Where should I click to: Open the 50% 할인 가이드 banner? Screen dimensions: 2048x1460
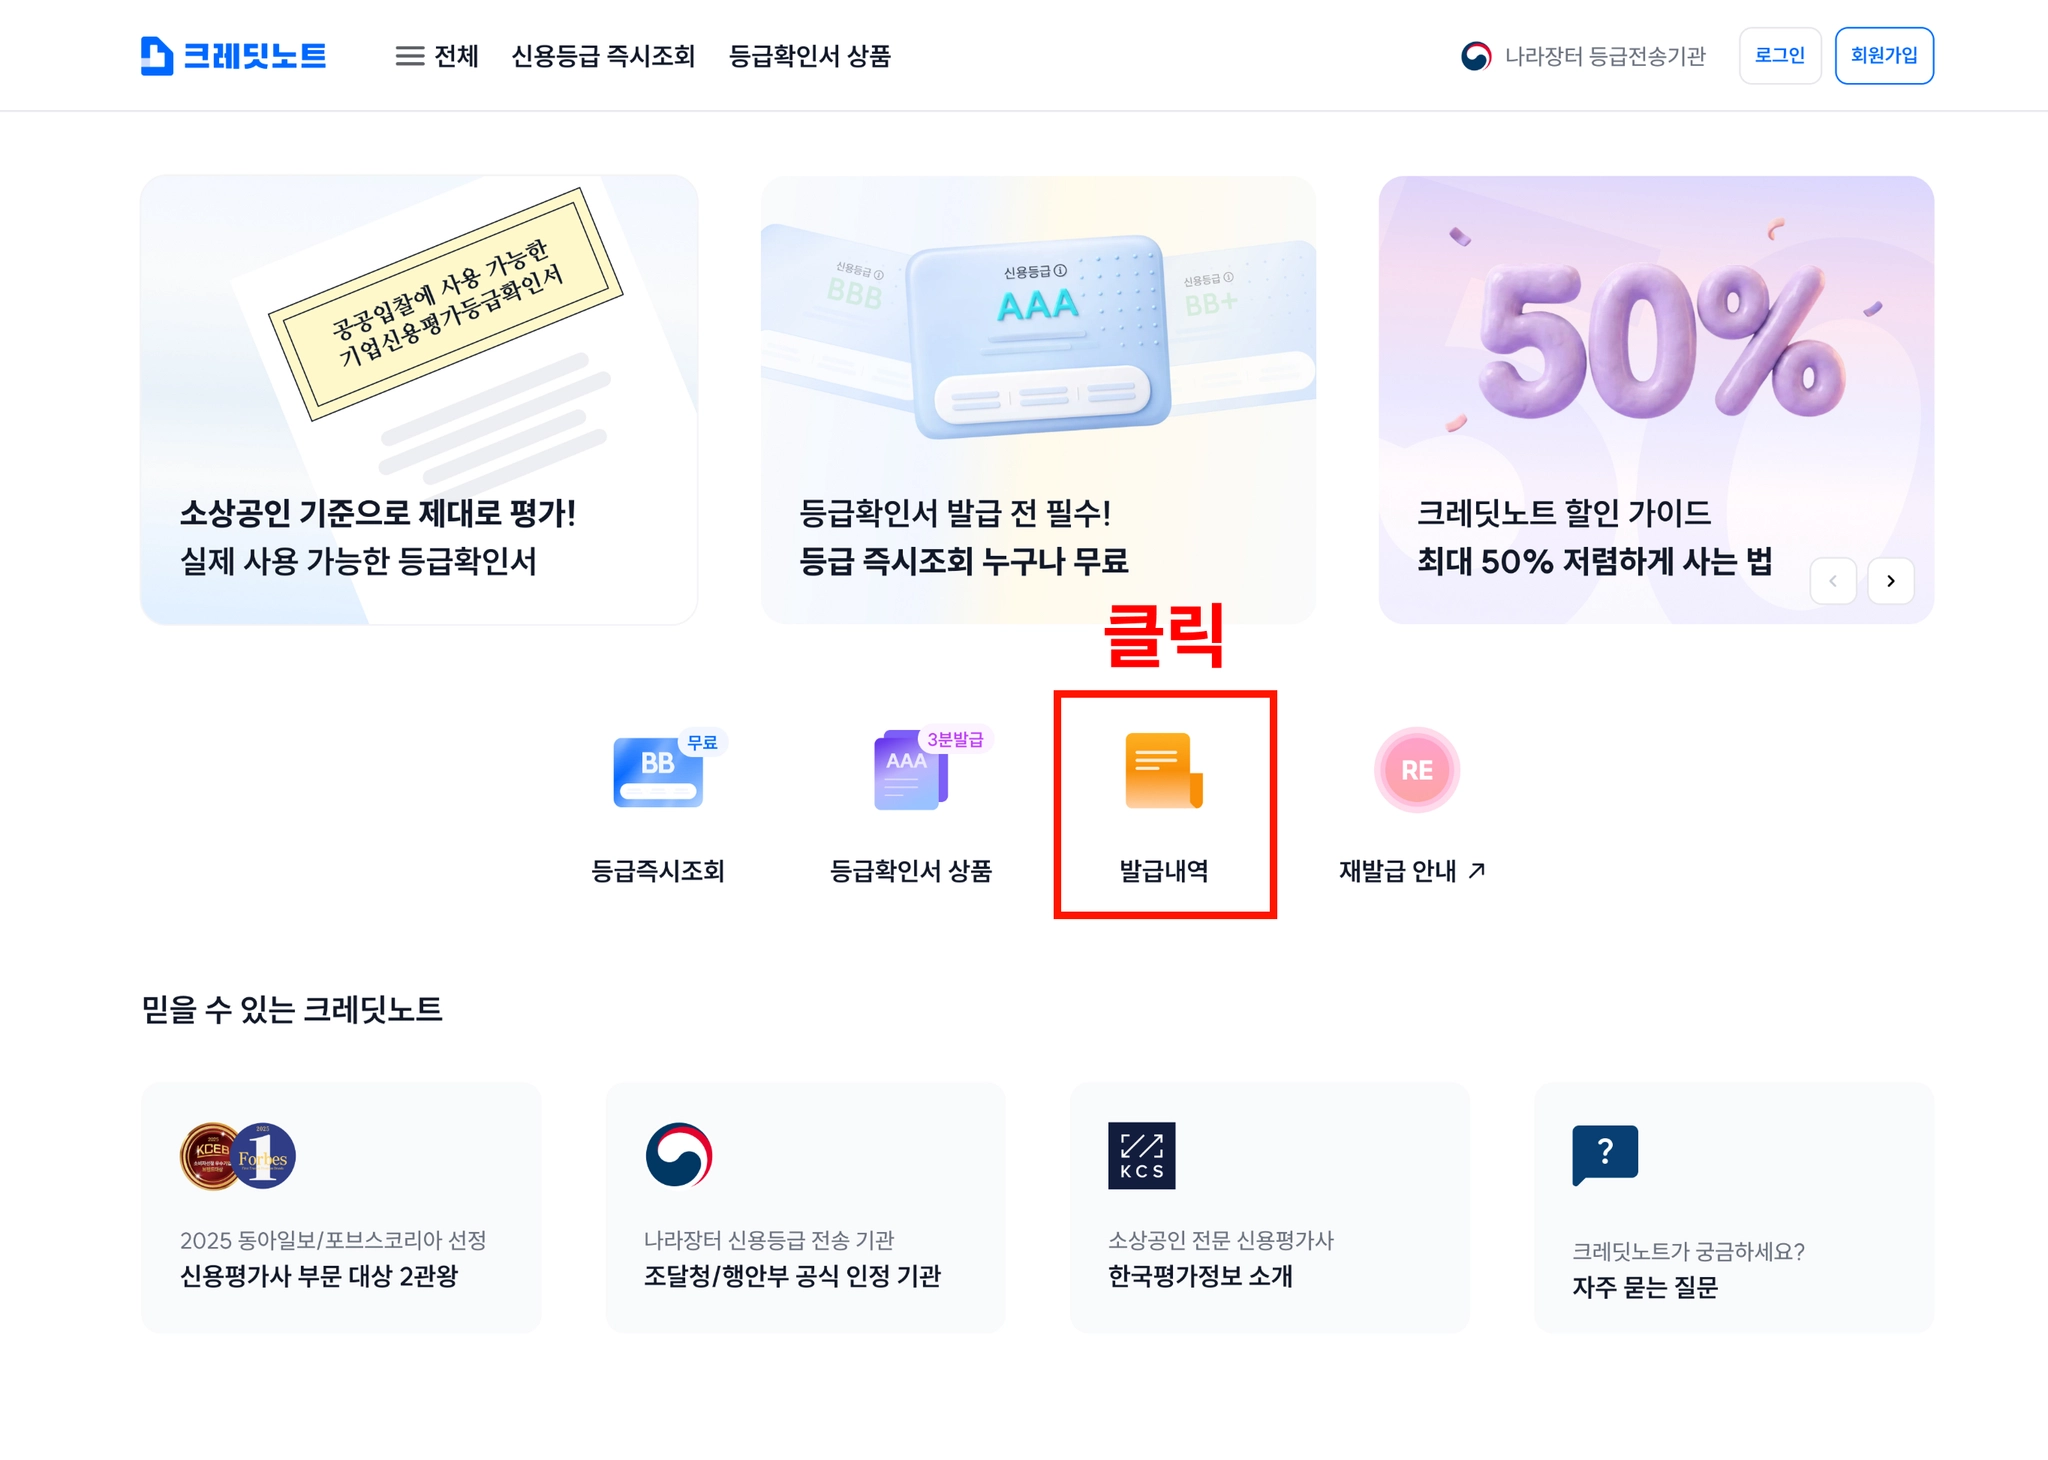tap(1656, 400)
